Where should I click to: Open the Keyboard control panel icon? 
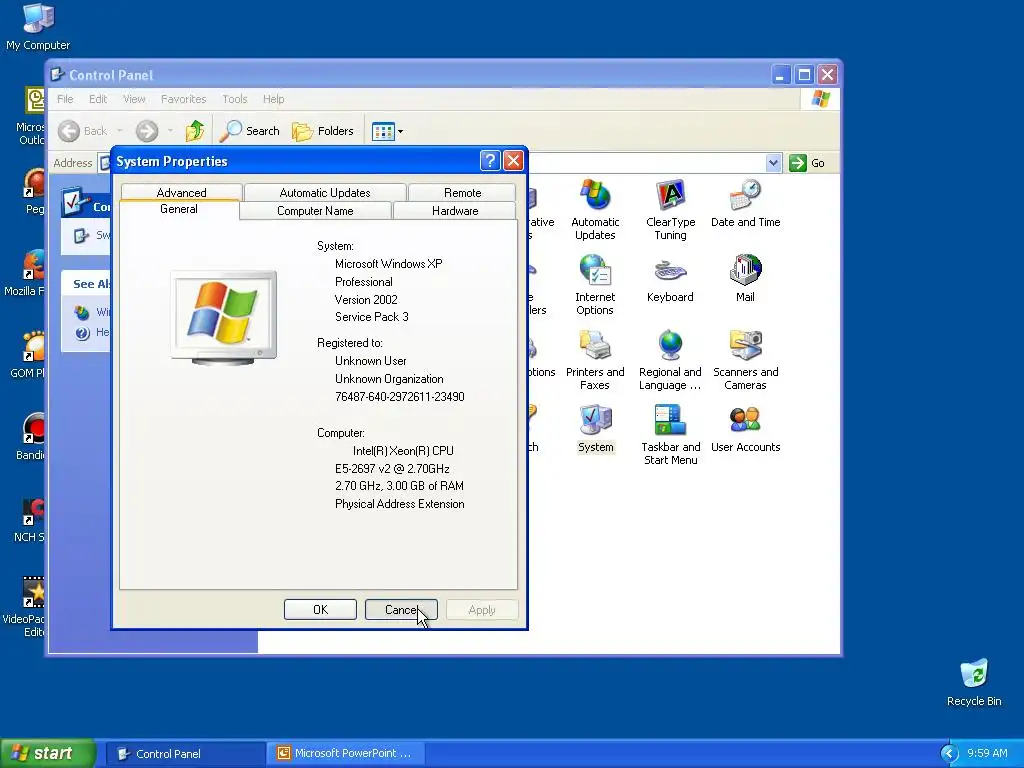[670, 278]
